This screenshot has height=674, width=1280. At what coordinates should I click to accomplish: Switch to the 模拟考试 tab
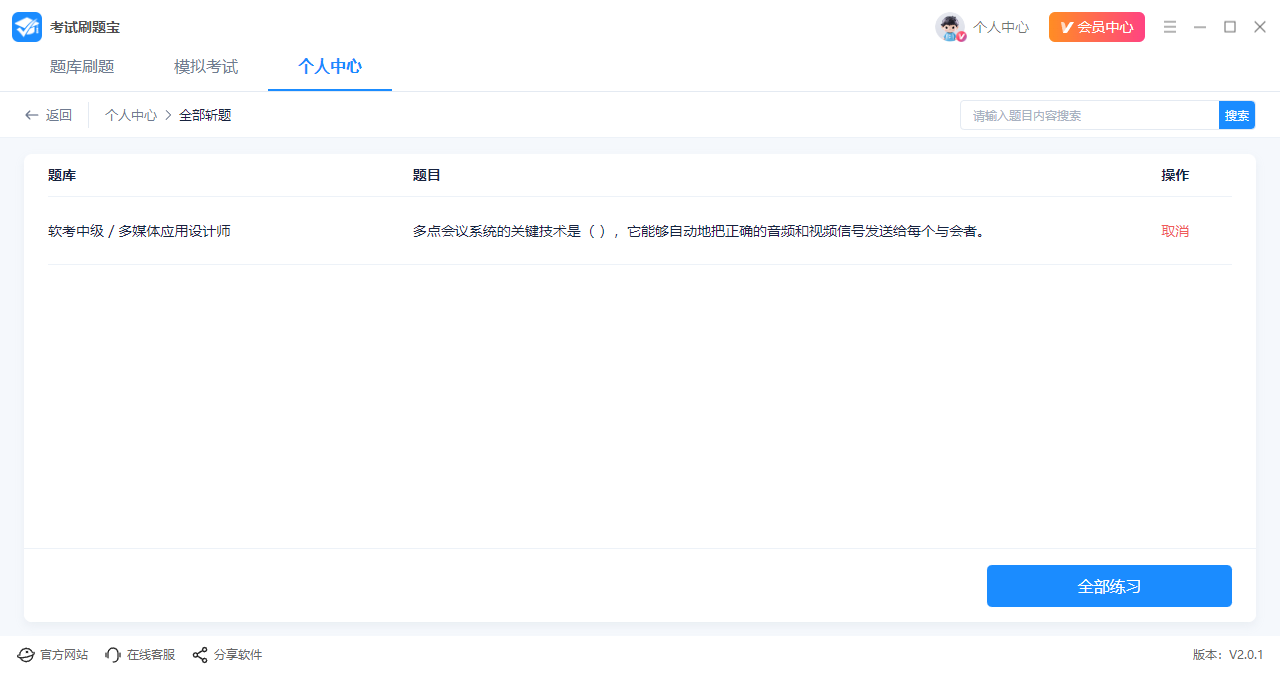[x=206, y=67]
